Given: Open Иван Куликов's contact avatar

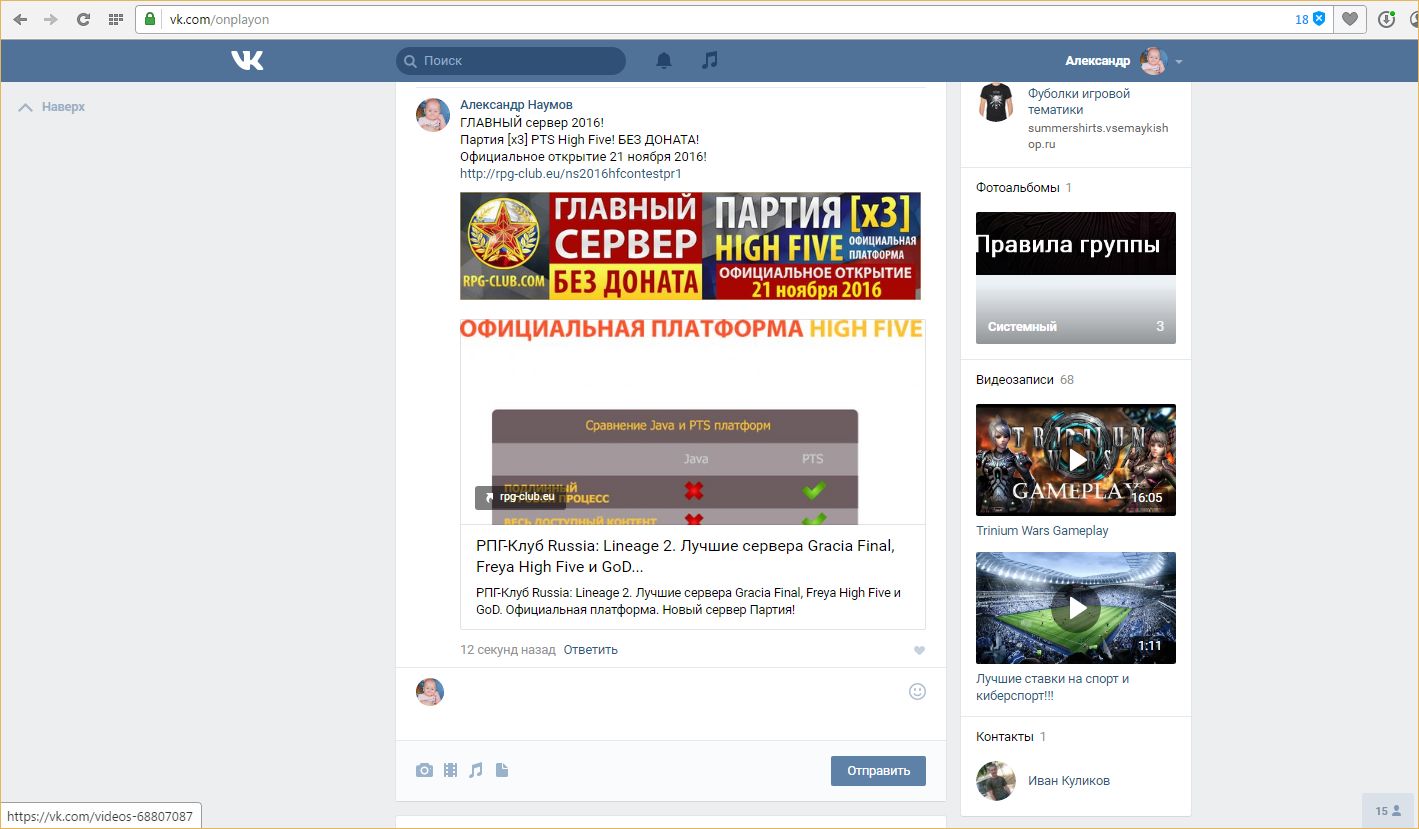Looking at the screenshot, I should (x=996, y=781).
